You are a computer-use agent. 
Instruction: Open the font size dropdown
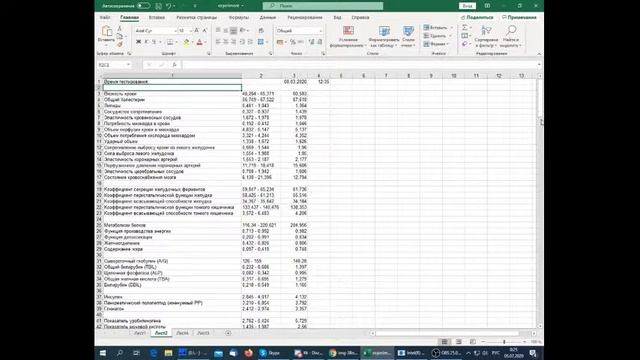tap(190, 31)
